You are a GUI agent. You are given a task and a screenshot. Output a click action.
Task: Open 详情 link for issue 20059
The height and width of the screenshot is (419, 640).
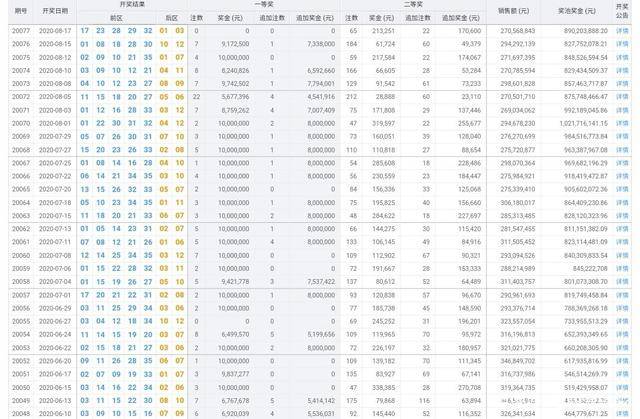622,268
